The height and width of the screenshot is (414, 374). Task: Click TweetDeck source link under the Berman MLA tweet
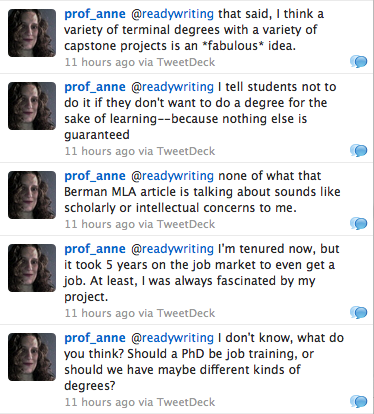[x=186, y=224]
